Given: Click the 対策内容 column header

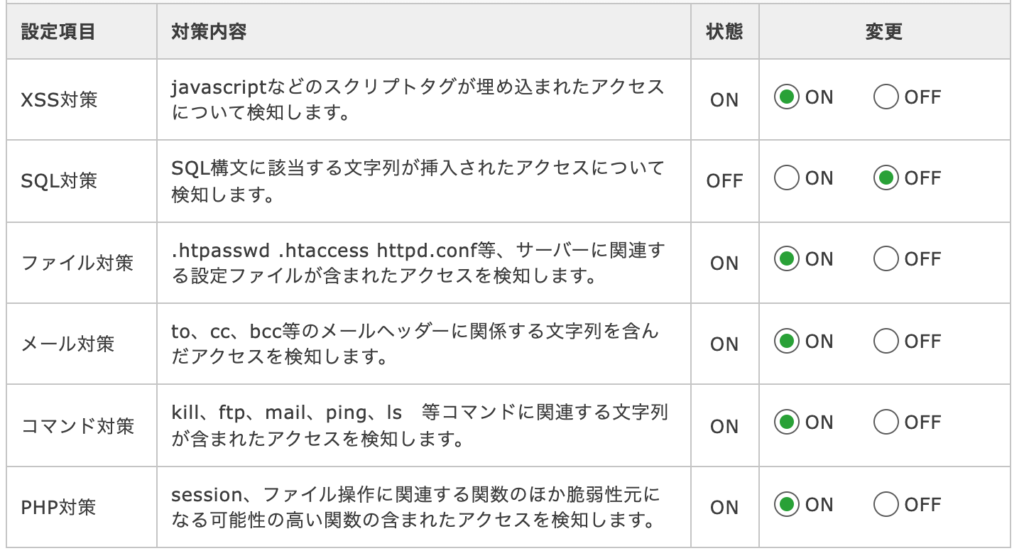Looking at the screenshot, I should (x=209, y=31).
